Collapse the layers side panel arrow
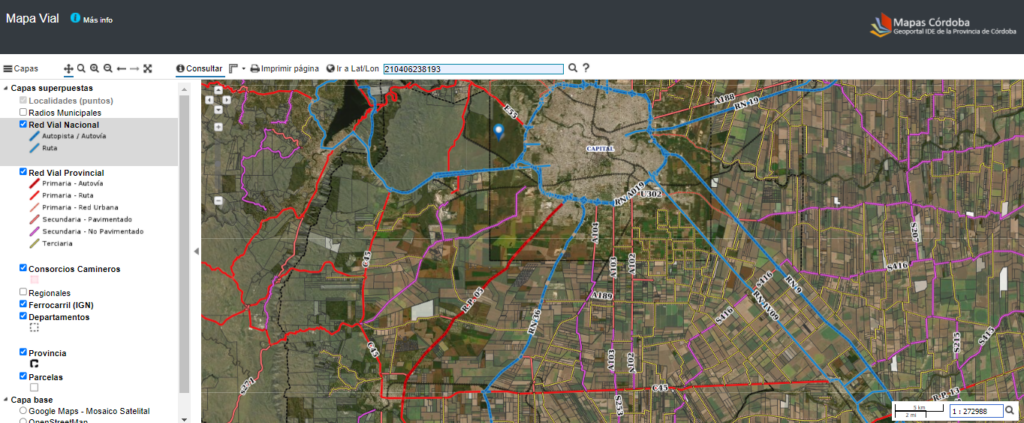1024x423 pixels. tap(197, 251)
